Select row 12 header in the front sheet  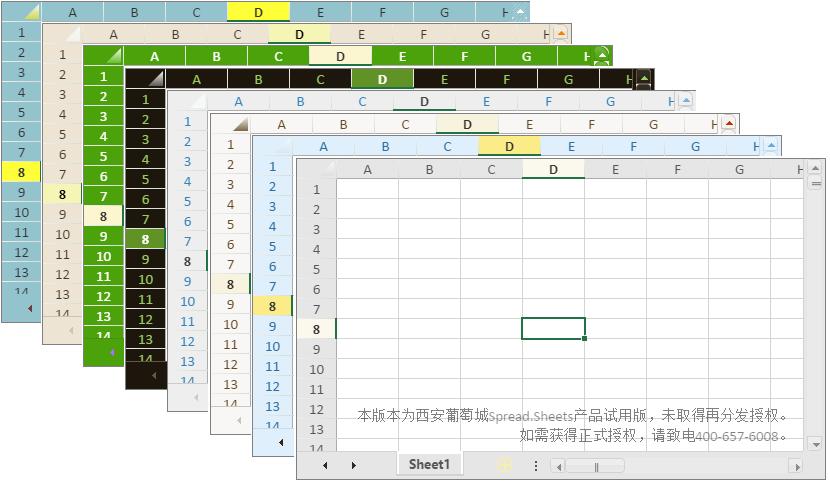(317, 409)
